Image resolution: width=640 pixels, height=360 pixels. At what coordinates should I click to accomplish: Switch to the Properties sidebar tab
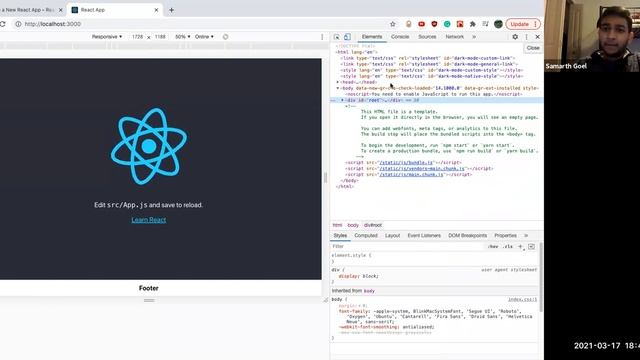pos(505,236)
